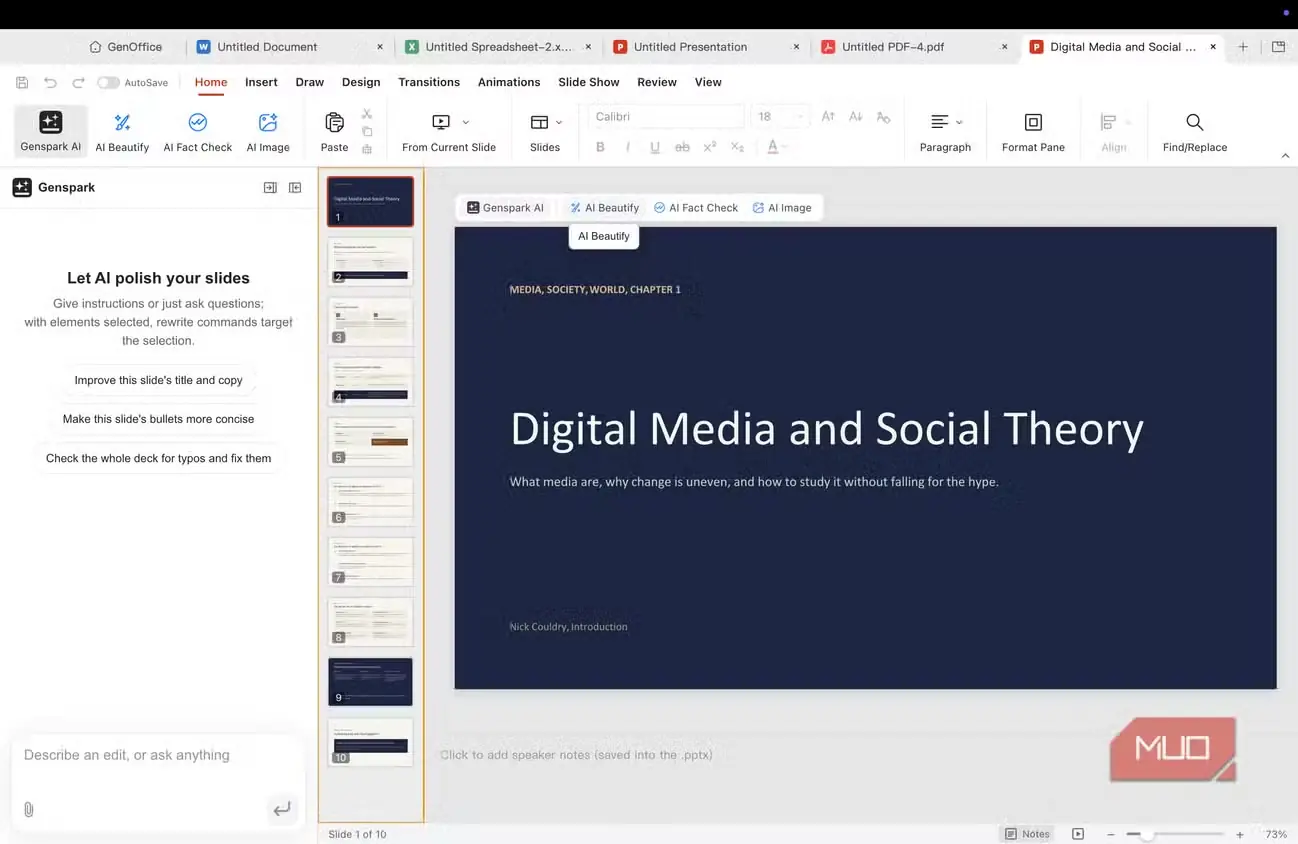Select slide 9 thumbnail
The width and height of the screenshot is (1298, 844).
coord(370,682)
